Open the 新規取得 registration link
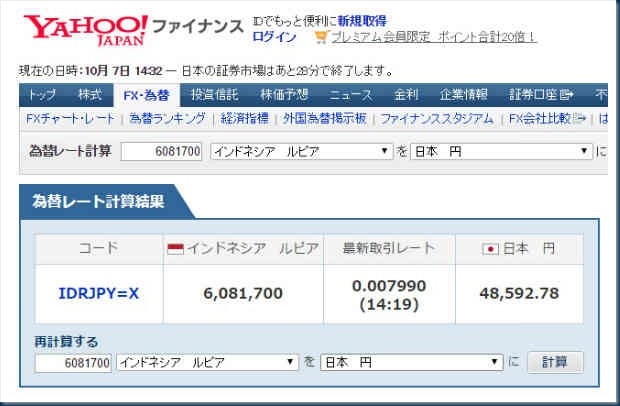The width and height of the screenshot is (620, 406). tap(362, 21)
